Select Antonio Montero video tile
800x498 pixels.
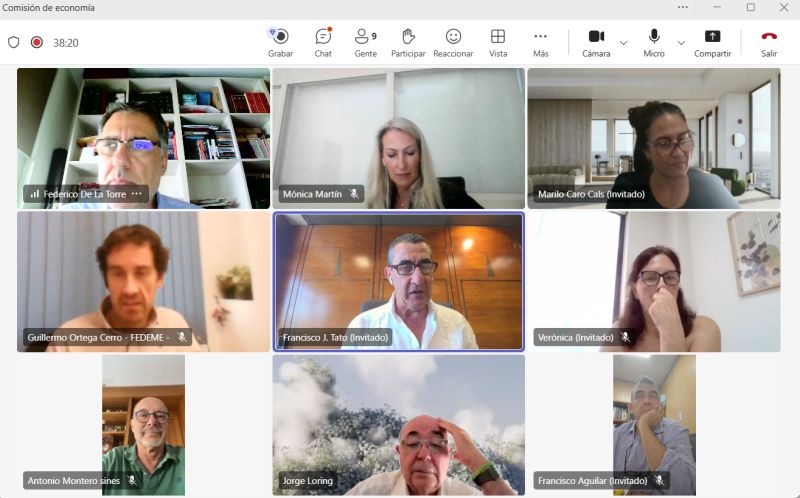[143, 425]
